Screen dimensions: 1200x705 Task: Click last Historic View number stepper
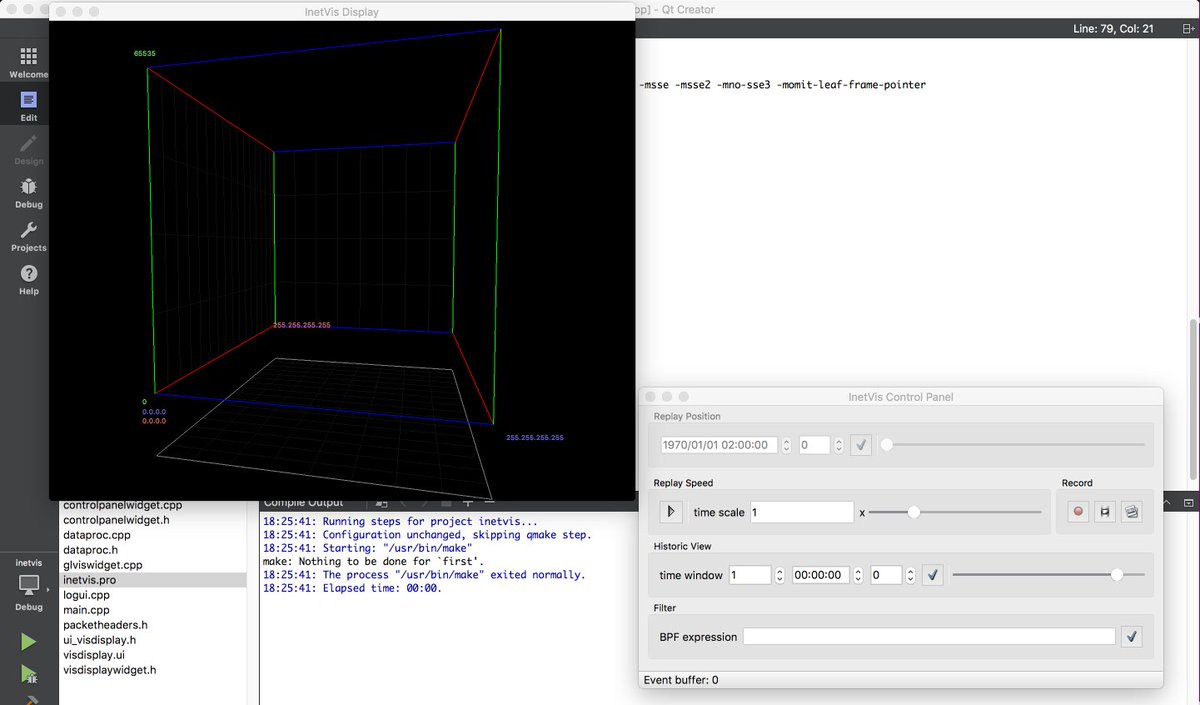[910, 575]
